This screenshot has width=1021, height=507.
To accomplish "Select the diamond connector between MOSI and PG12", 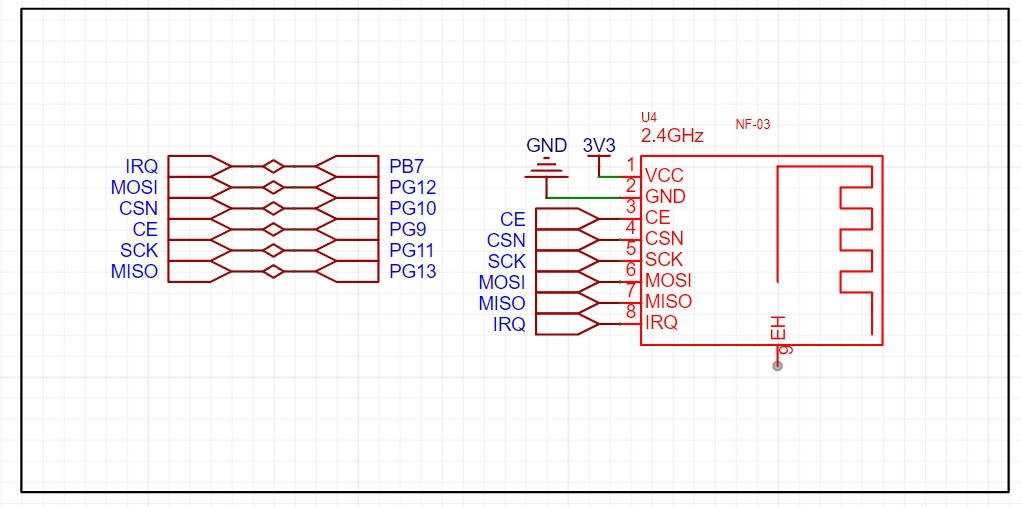I will [x=273, y=187].
